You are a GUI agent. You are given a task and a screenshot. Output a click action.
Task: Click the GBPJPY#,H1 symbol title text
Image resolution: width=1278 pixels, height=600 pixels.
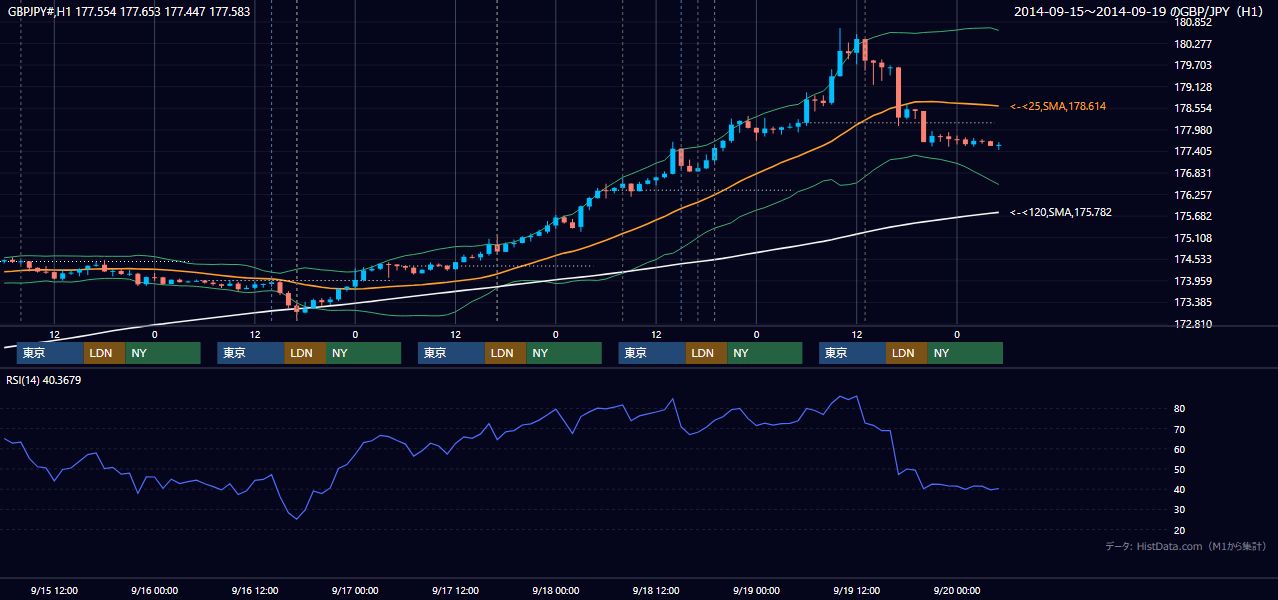tap(128, 11)
